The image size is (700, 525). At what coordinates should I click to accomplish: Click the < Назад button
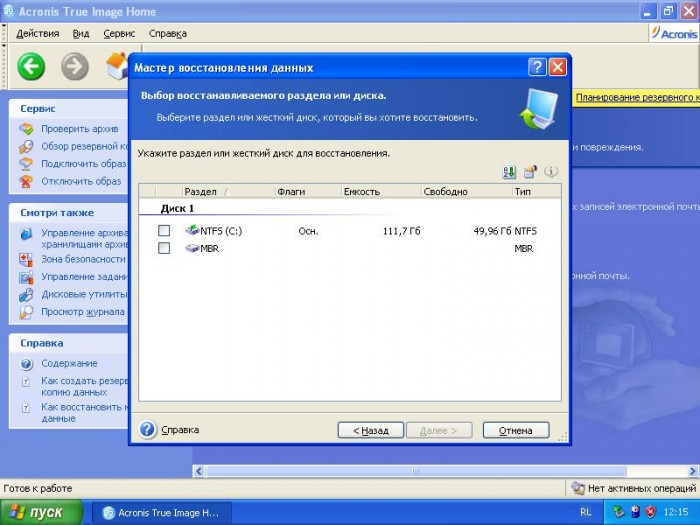click(x=371, y=430)
